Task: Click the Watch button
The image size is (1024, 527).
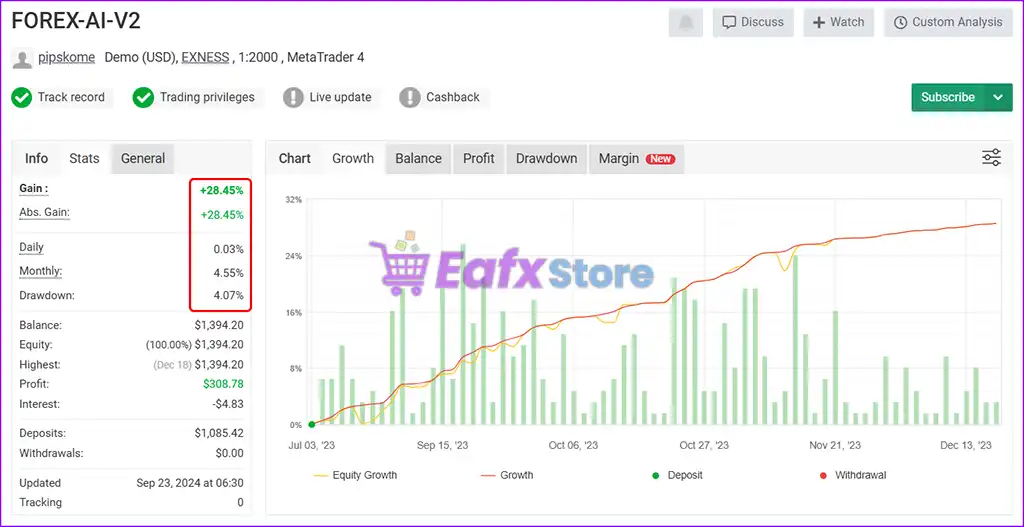Action: 839,23
